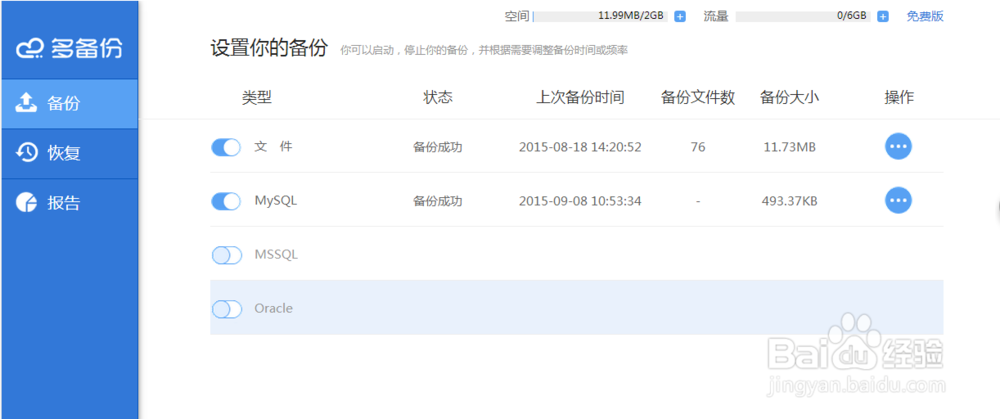Click the timestamp 2015-09-08 10:53:34
The image size is (1000, 419).
coord(580,202)
